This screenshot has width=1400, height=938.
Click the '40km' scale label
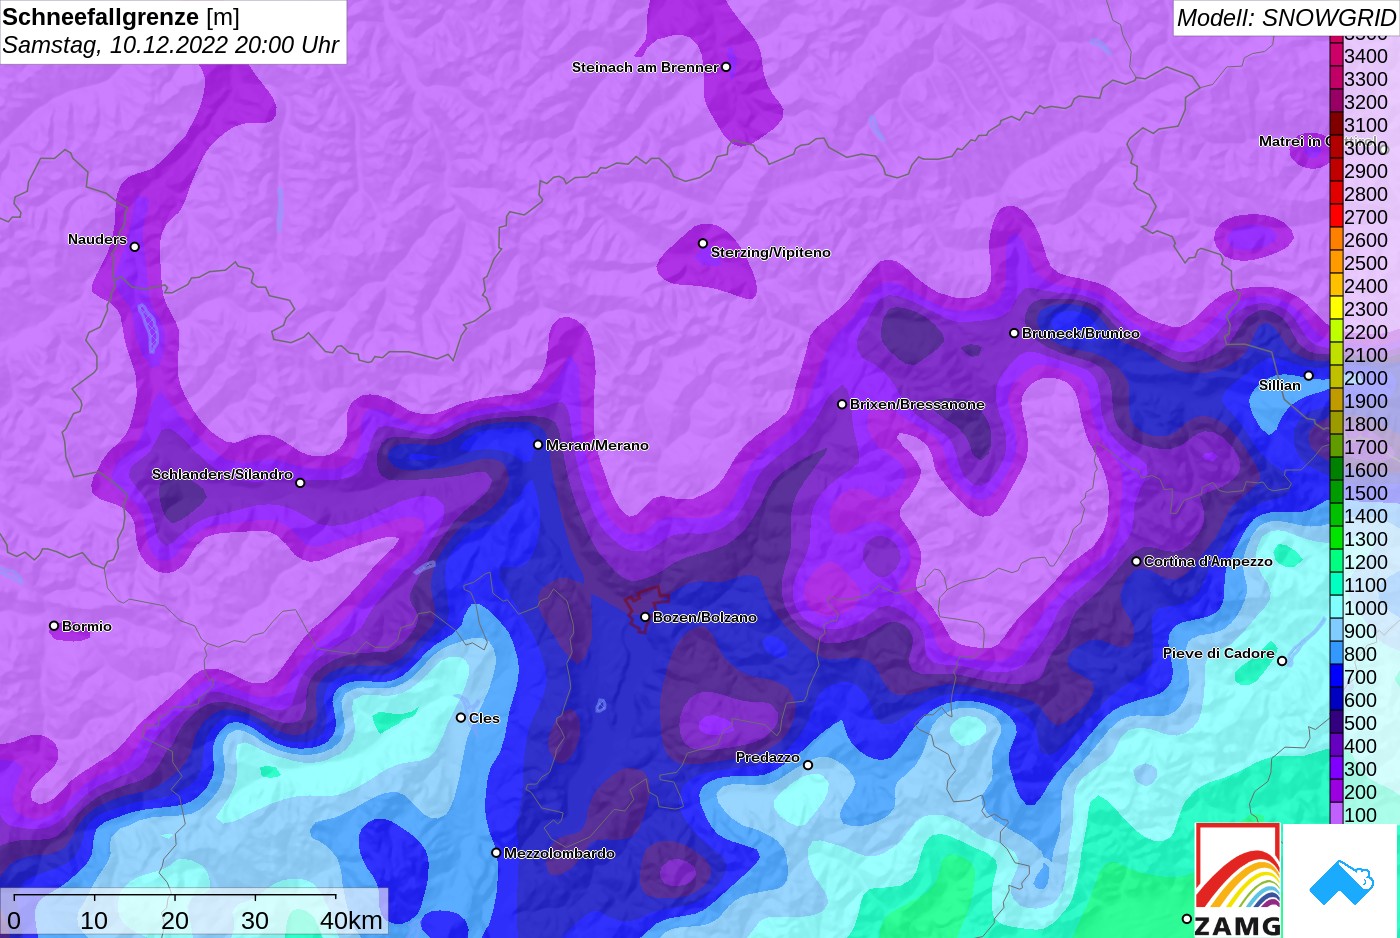coord(351,920)
